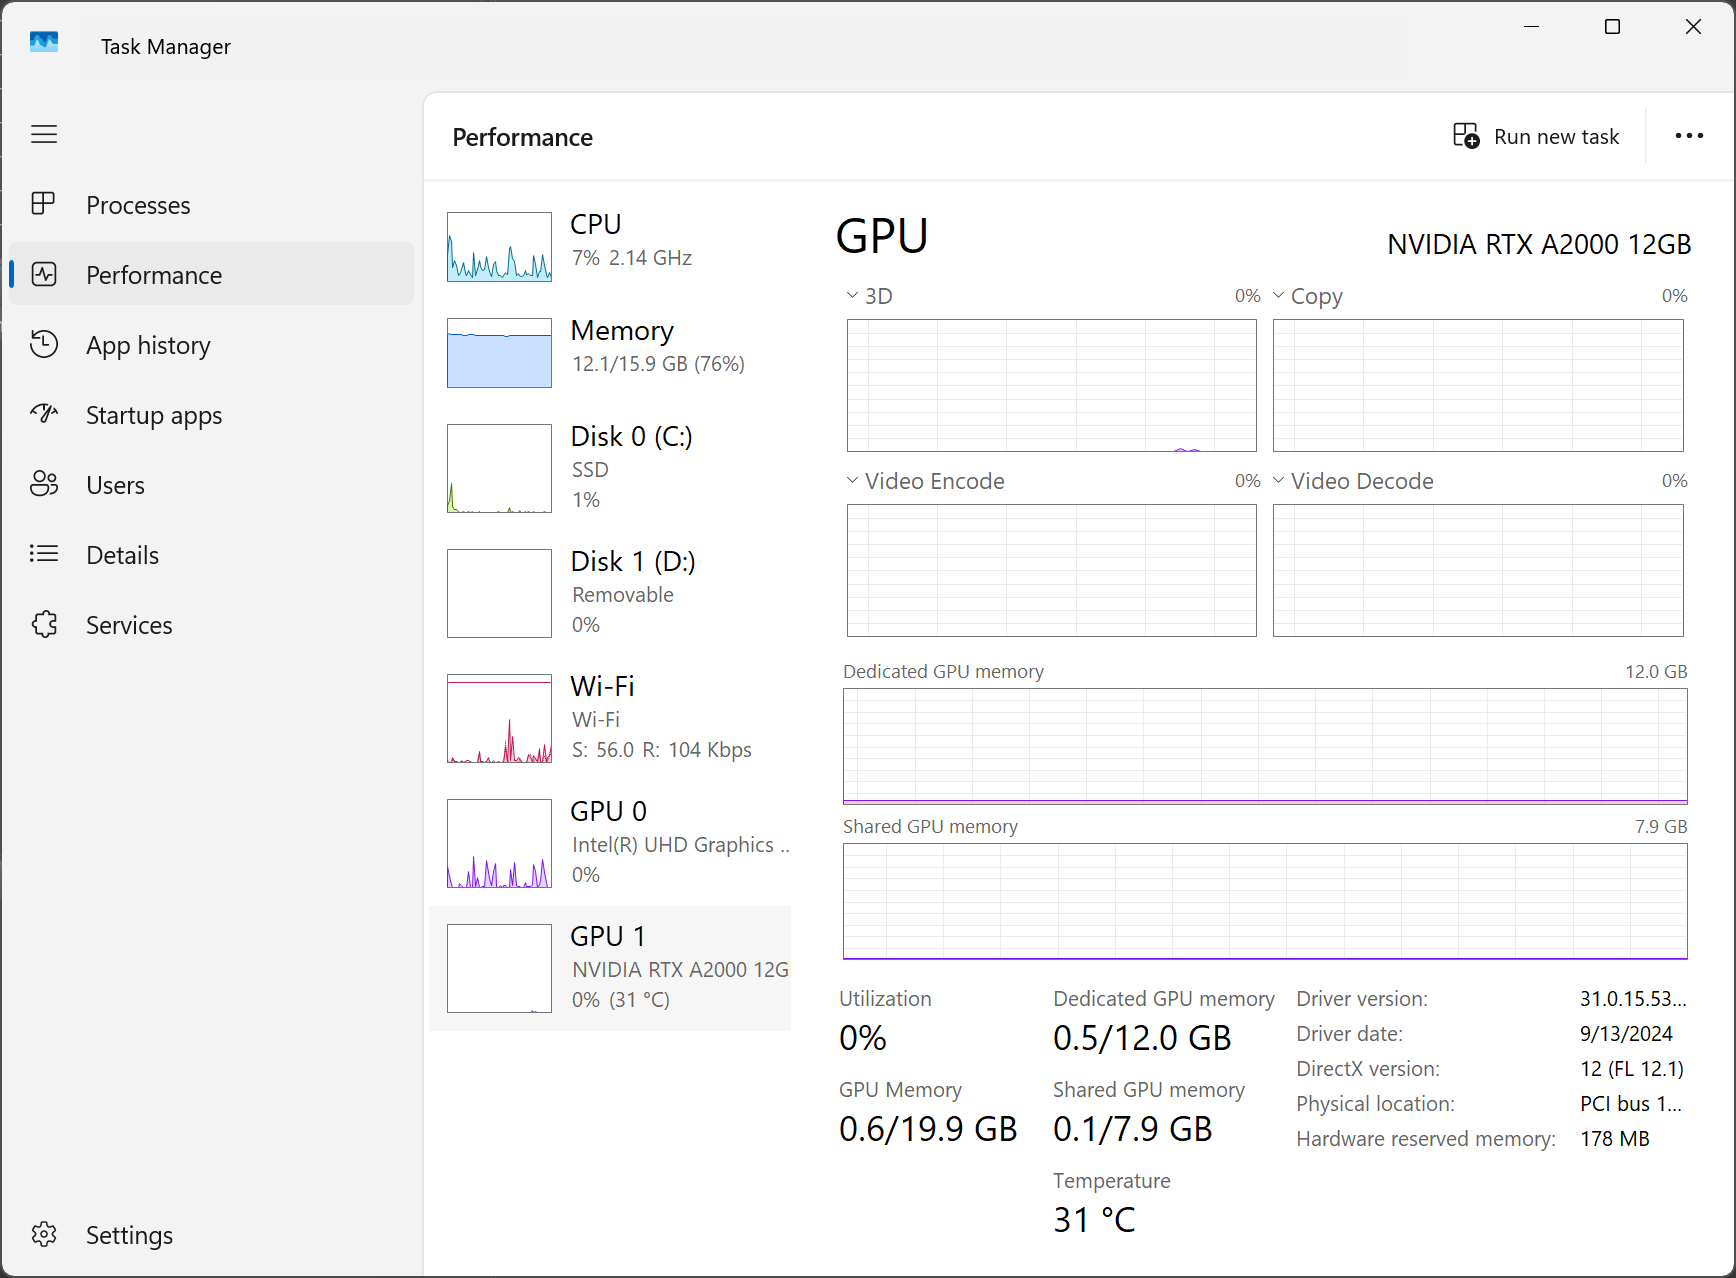Screen dimensions: 1736x1278
Task: Click the Video Decode graph
Action: coord(1478,571)
